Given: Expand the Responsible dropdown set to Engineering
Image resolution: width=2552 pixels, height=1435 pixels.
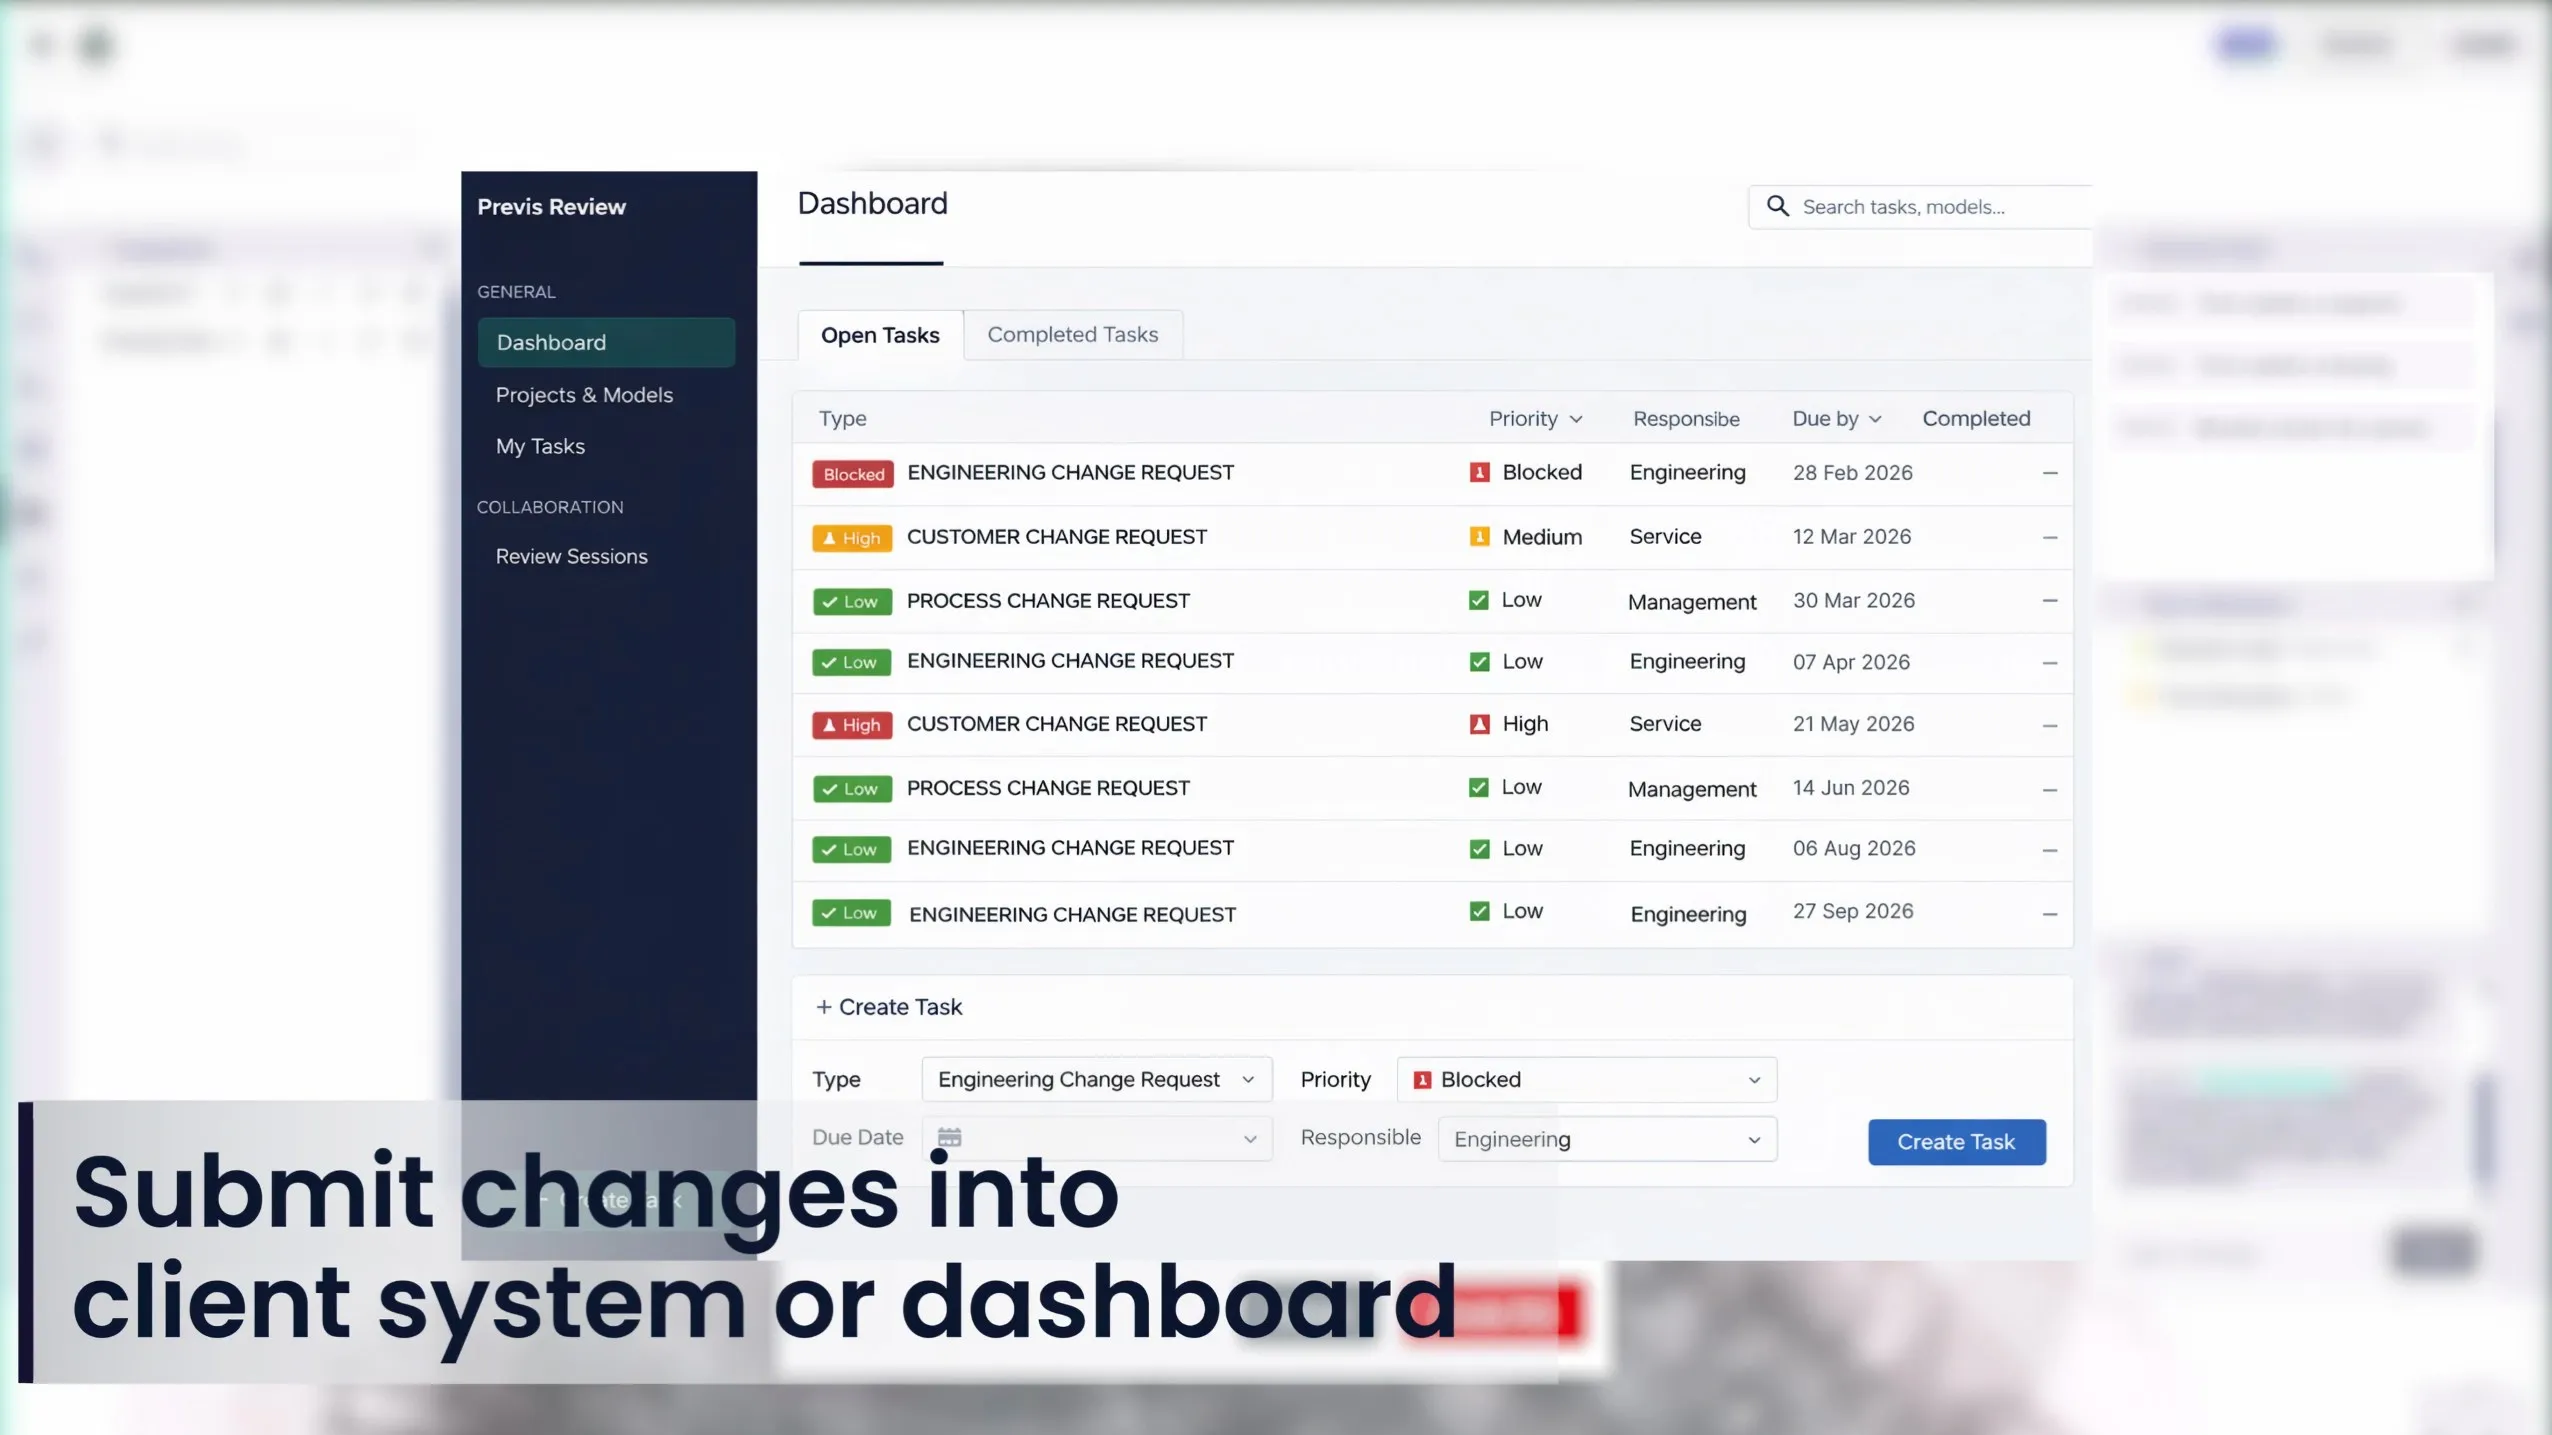Looking at the screenshot, I should coord(1606,1139).
